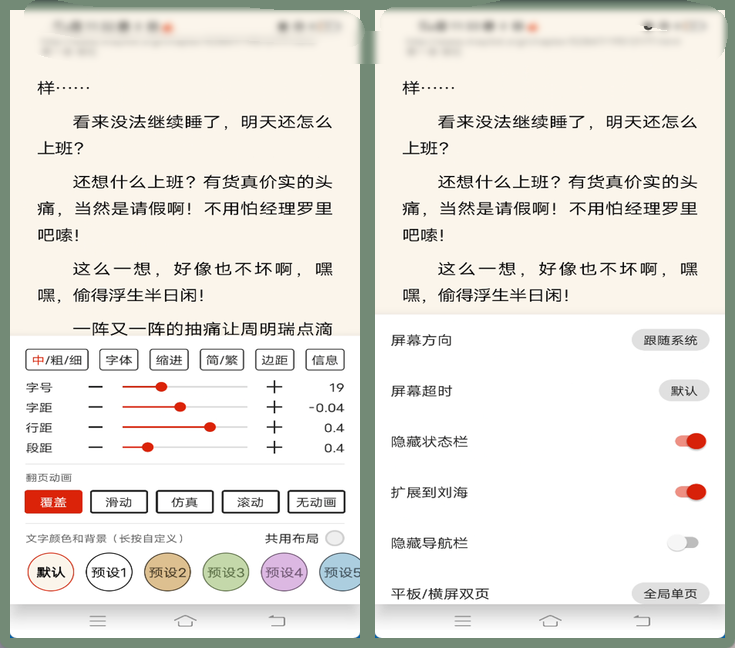Decrease 字距 with the minus icon
Viewport: 735px width, 648px height.
pos(96,407)
